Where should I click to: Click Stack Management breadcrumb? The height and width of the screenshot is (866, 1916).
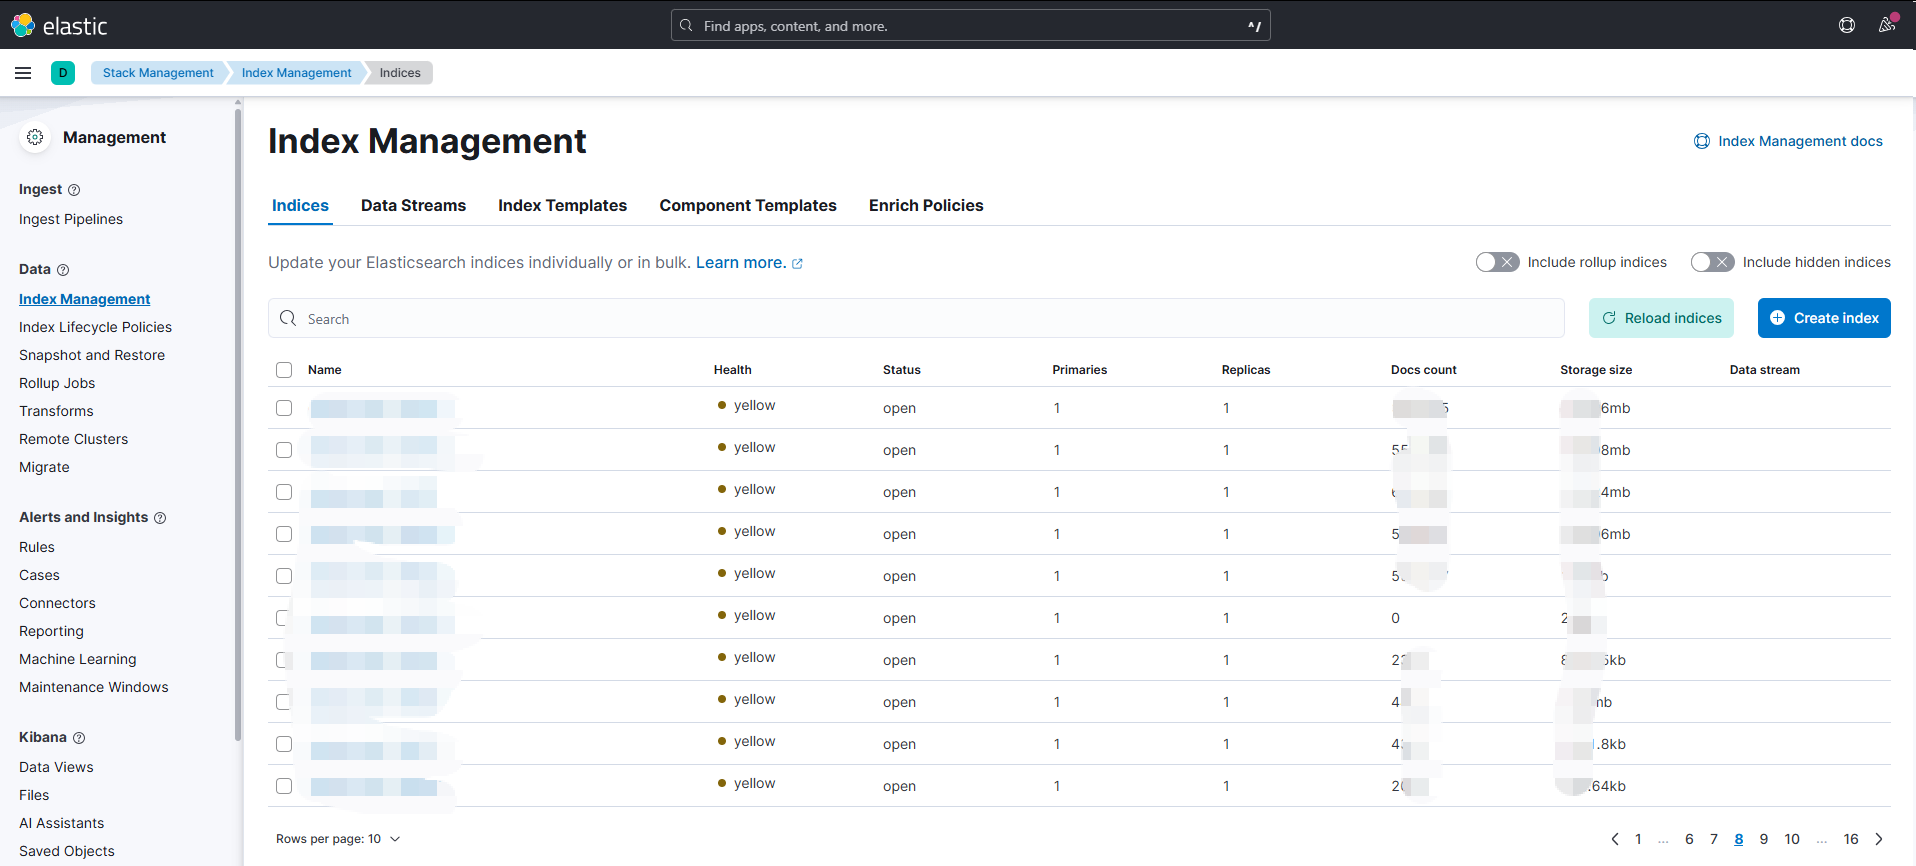(x=158, y=73)
